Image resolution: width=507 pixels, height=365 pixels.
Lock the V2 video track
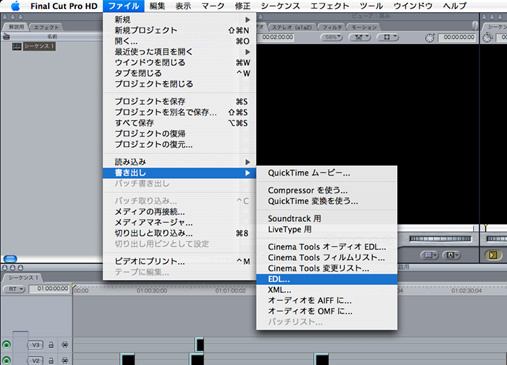pos(51,360)
